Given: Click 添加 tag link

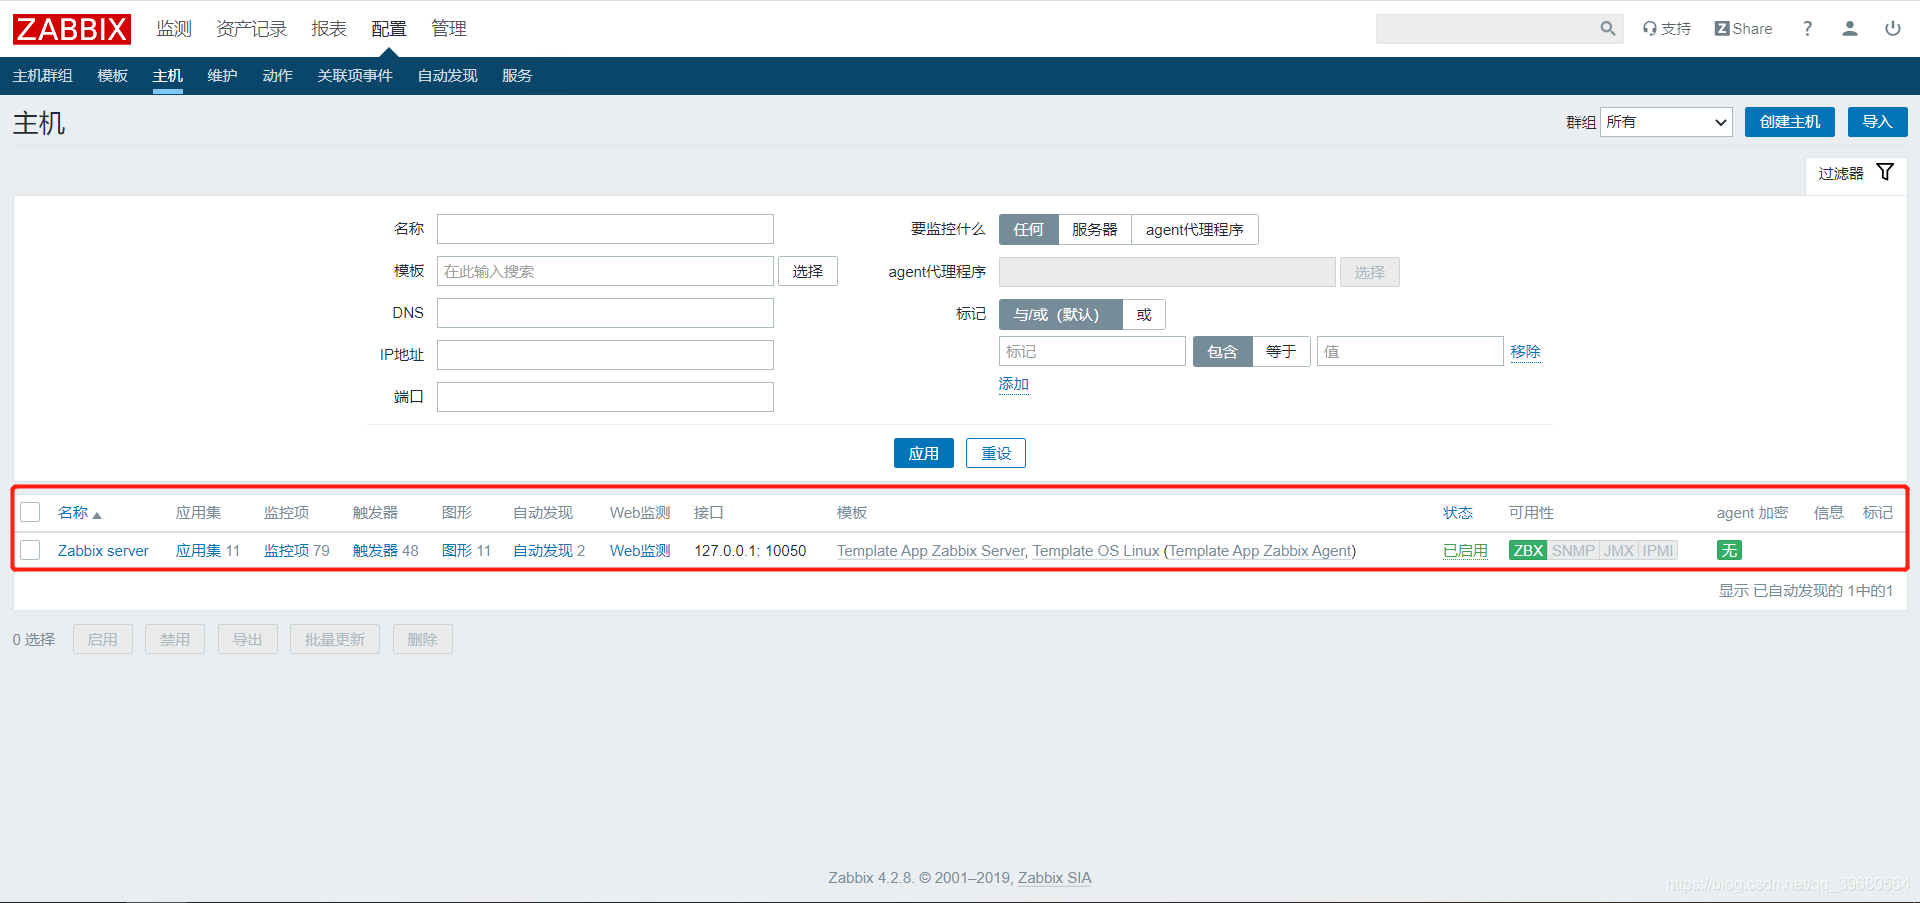Looking at the screenshot, I should click(x=1014, y=384).
